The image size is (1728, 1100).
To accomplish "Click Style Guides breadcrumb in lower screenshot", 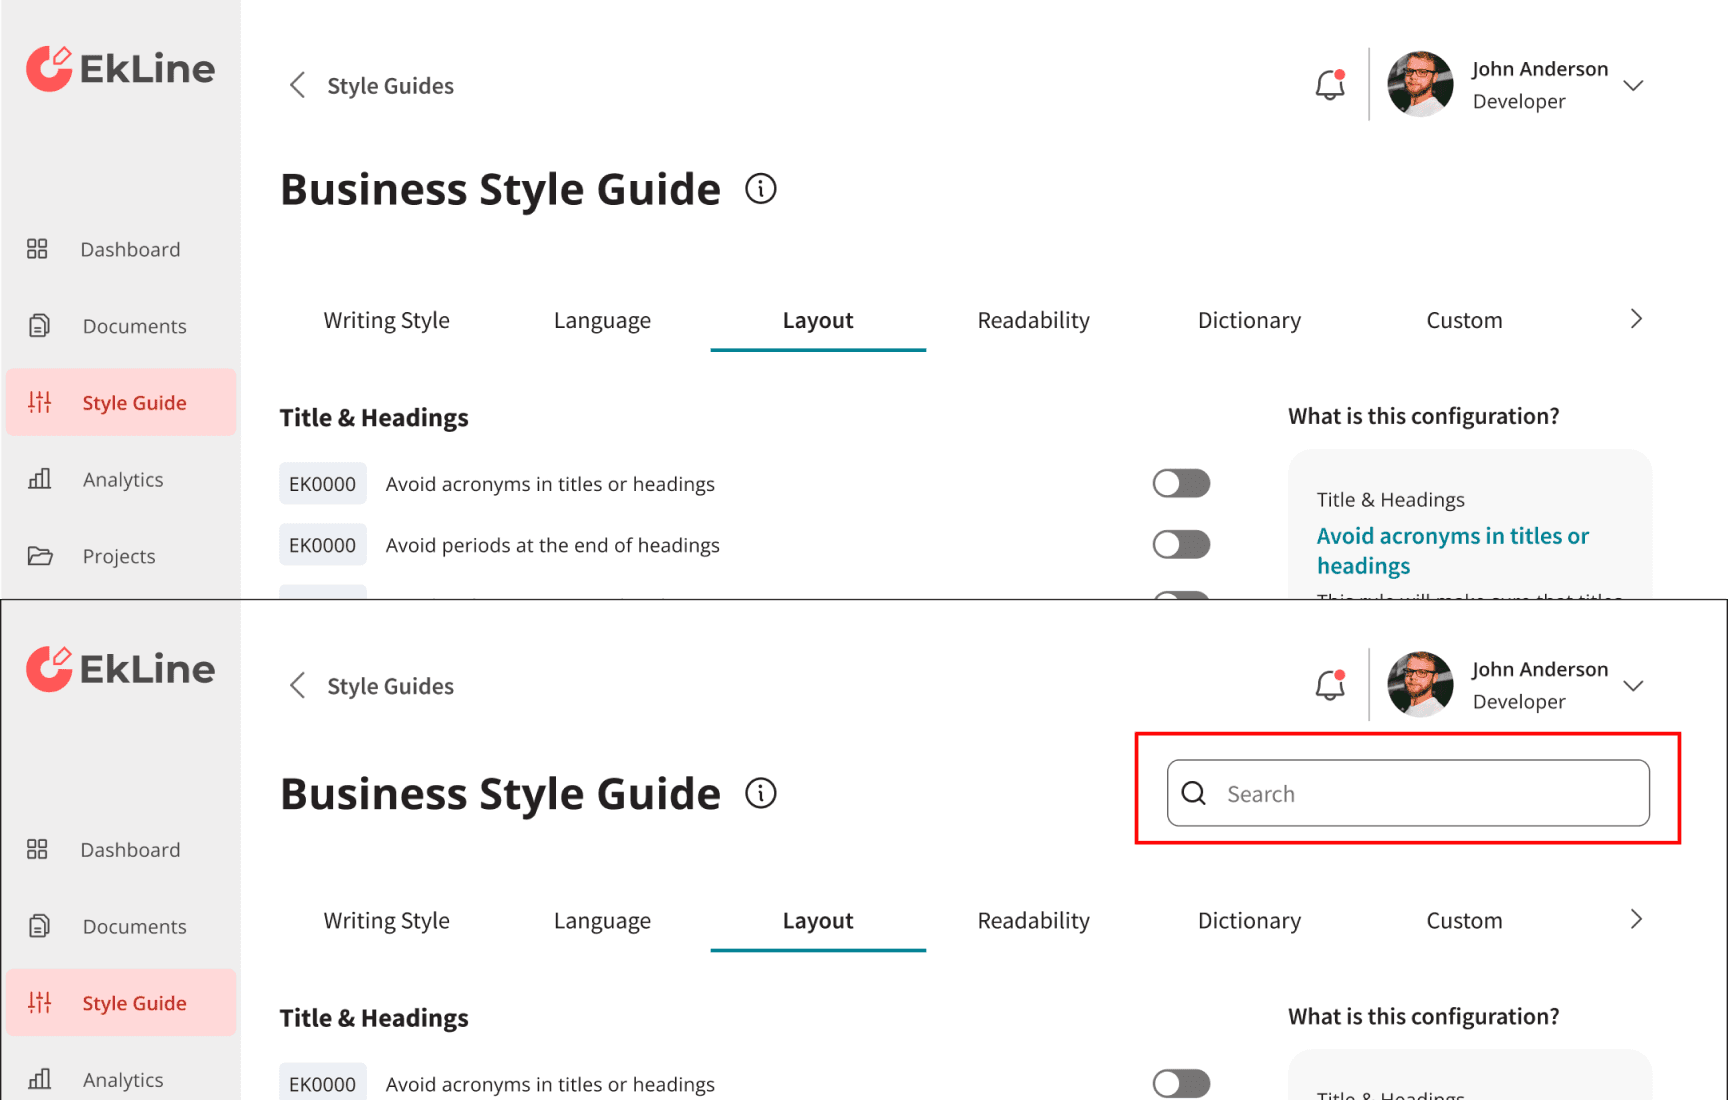I will pos(390,686).
